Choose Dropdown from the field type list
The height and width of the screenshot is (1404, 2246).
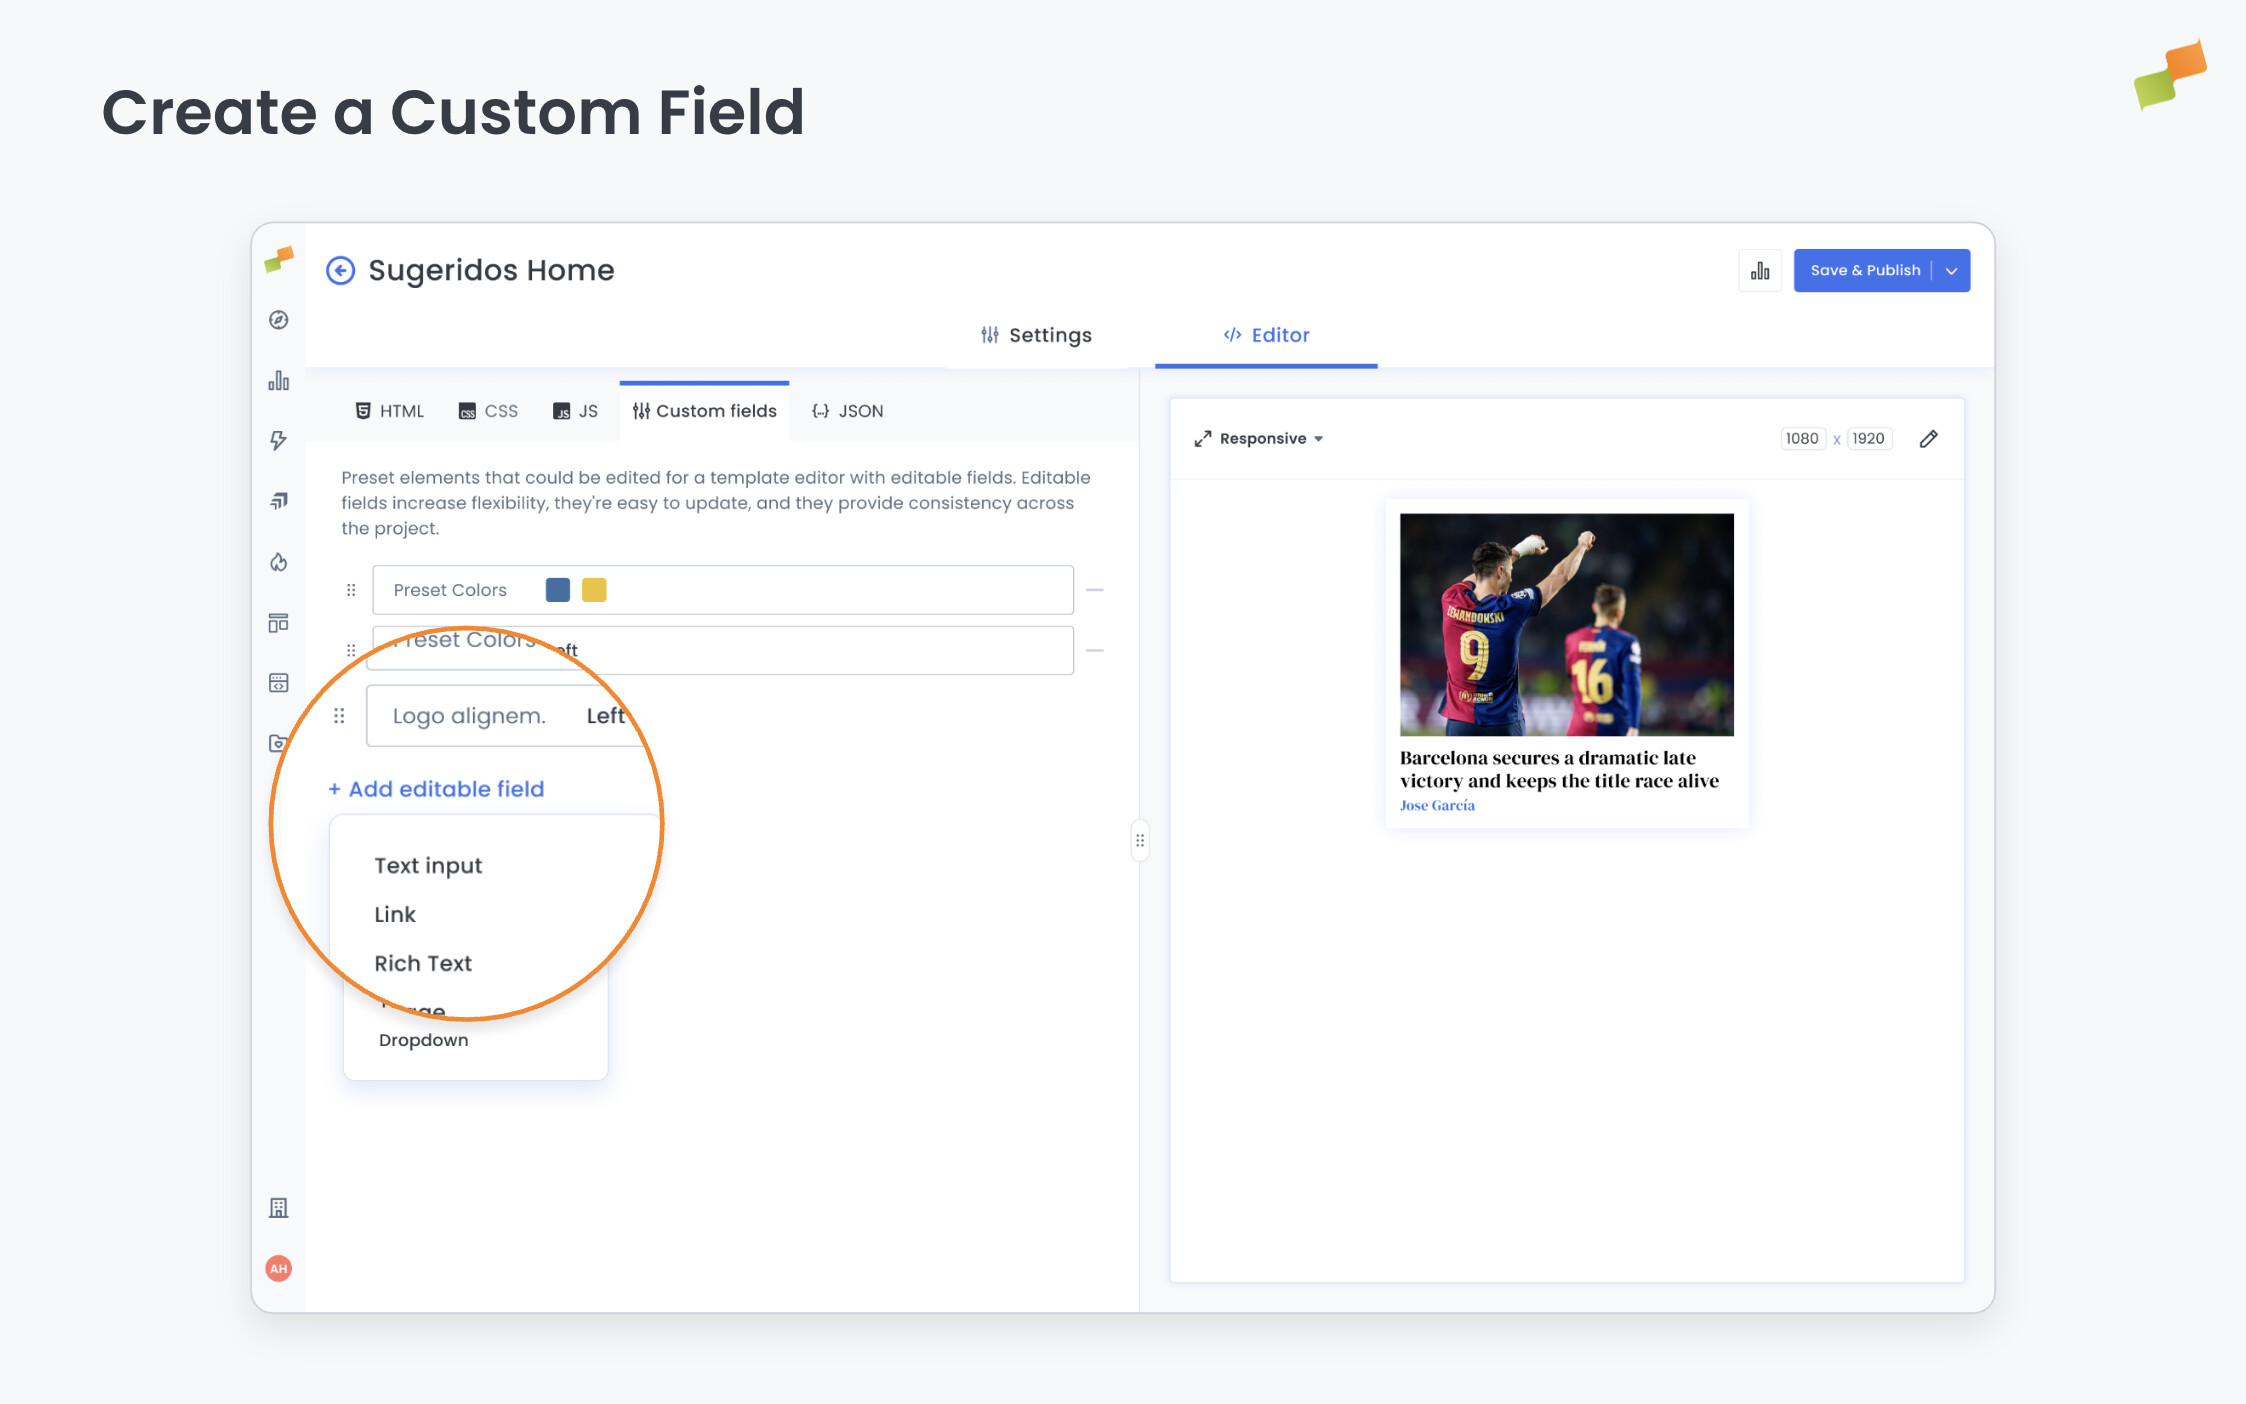click(x=423, y=1040)
